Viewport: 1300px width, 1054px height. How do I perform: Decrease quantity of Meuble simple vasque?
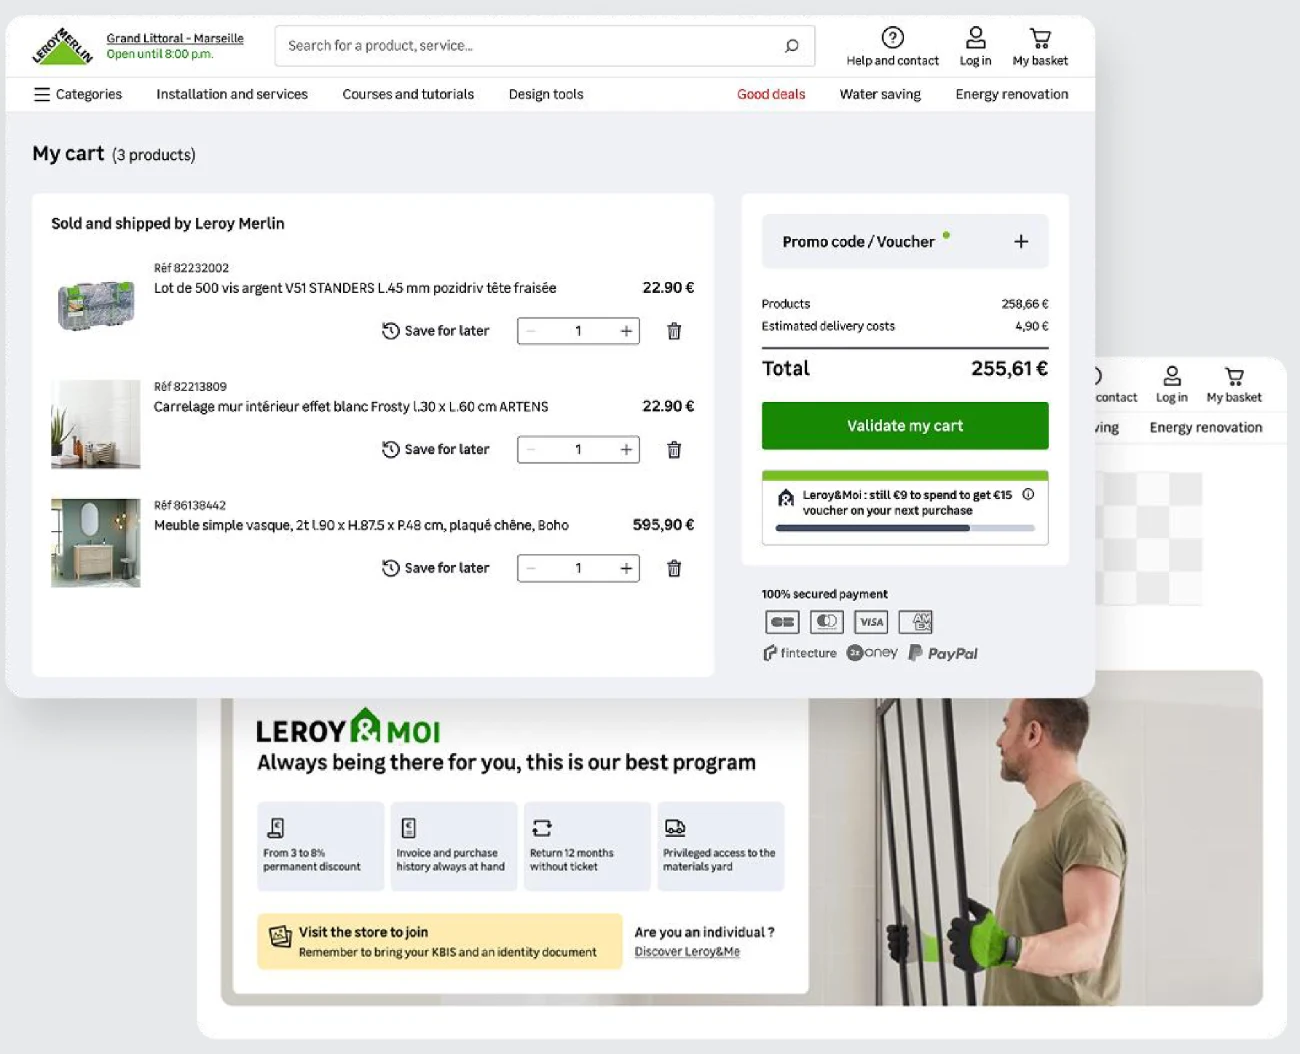pyautogui.click(x=531, y=568)
